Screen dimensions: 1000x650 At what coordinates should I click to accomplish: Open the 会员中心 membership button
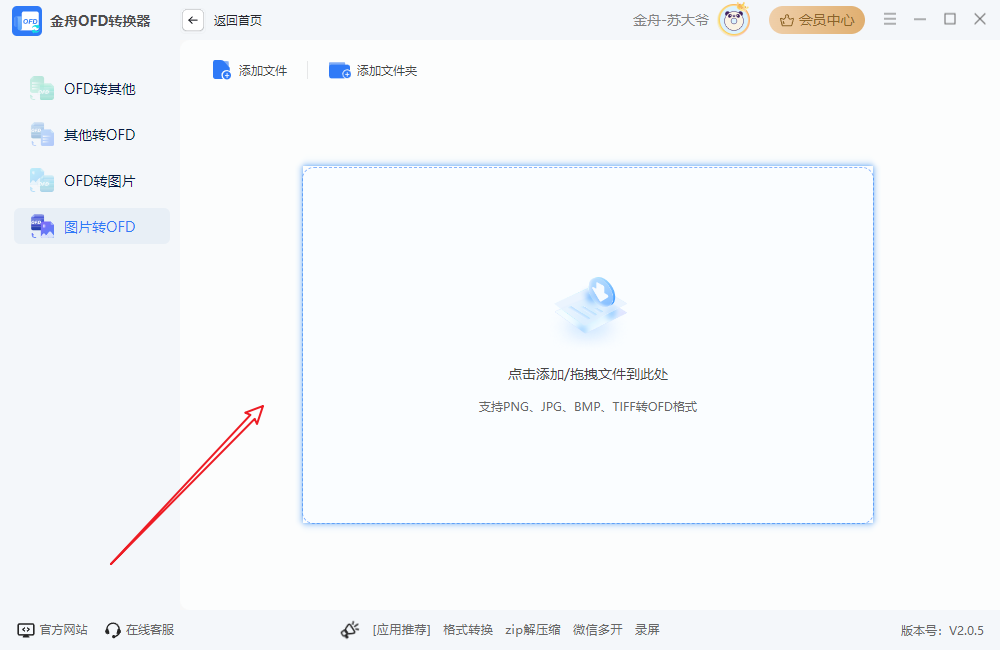(x=817, y=20)
